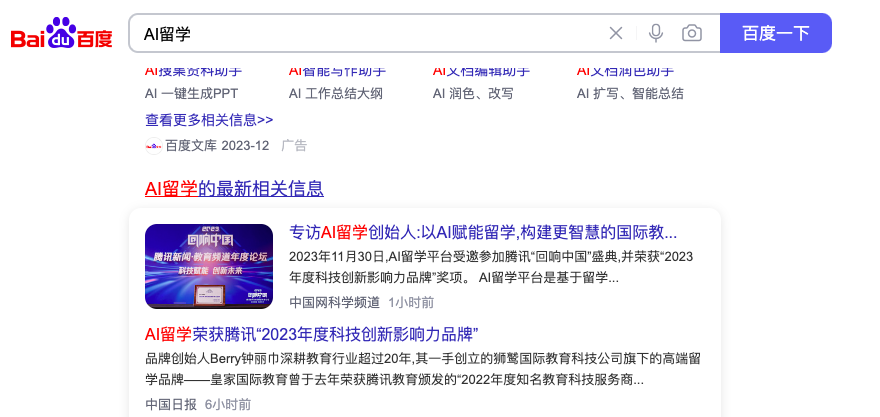Click the snippet starting 2023年11月30日,AI留学平台
Screen dimensions: 880x417
[491, 267]
